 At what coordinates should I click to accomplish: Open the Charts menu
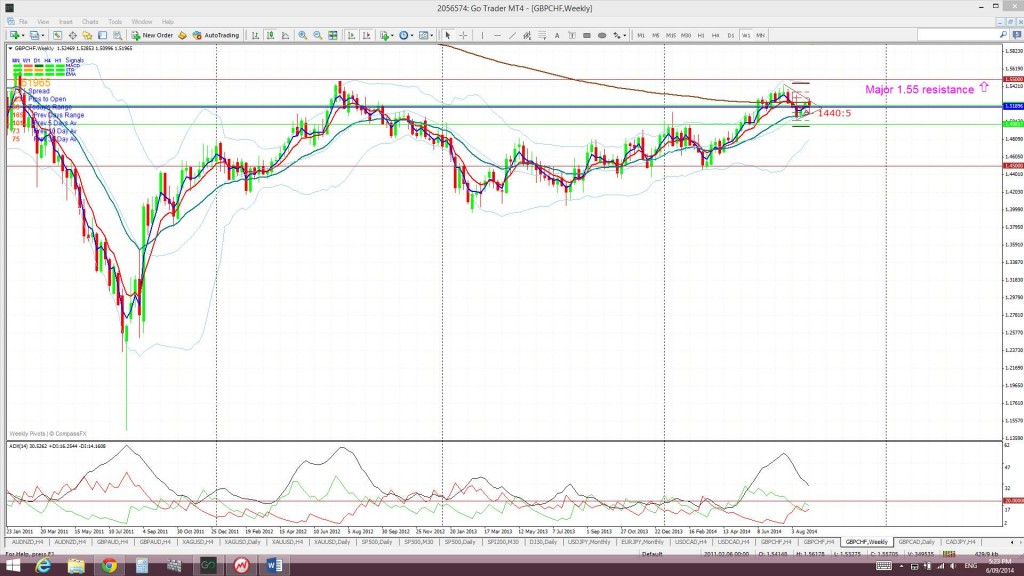coord(90,21)
